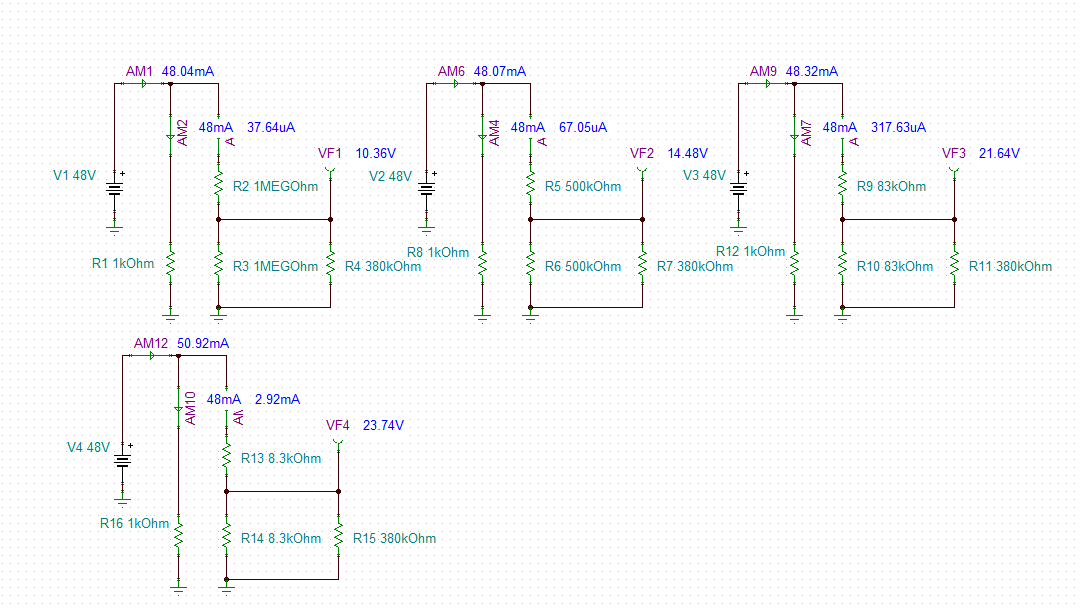Click the R2 resistor symbol

(218, 183)
